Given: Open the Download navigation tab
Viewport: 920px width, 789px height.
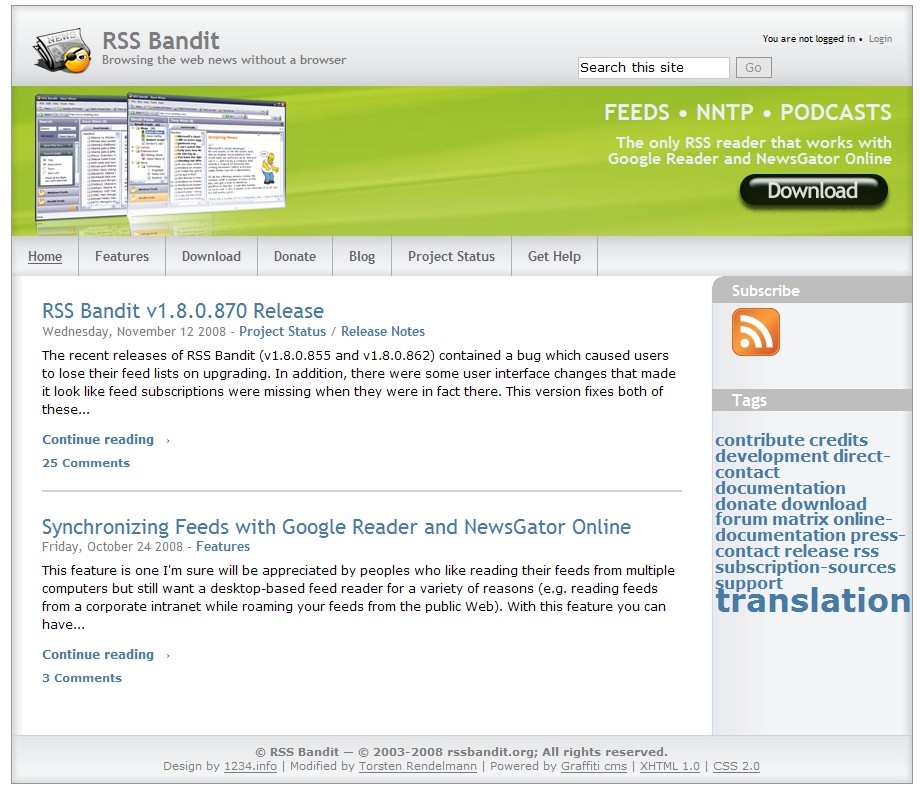Looking at the screenshot, I should click(x=211, y=256).
